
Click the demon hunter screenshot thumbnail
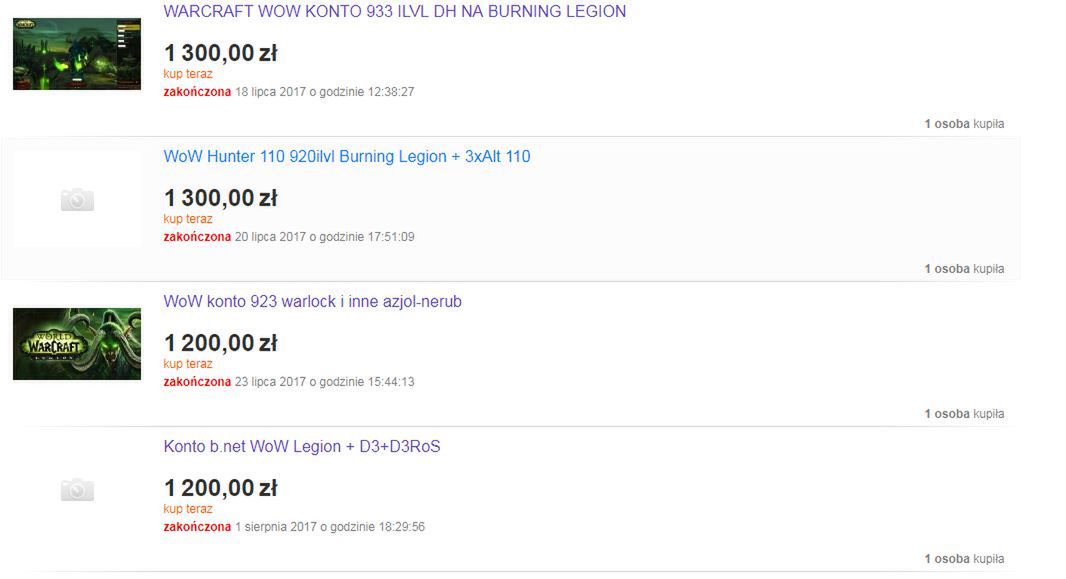click(77, 54)
